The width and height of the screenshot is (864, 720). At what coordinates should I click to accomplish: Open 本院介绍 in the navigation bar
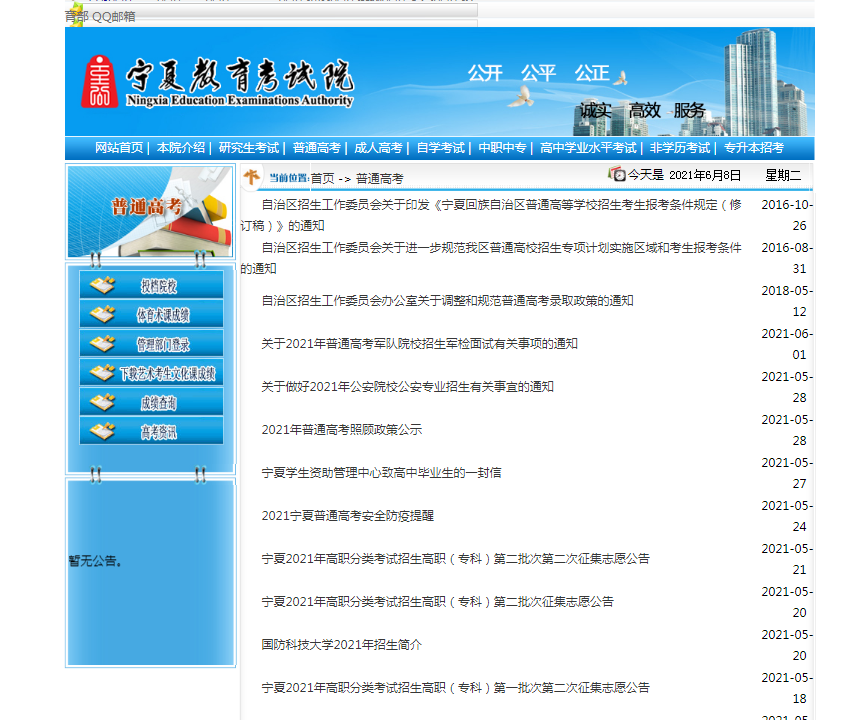tap(180, 148)
